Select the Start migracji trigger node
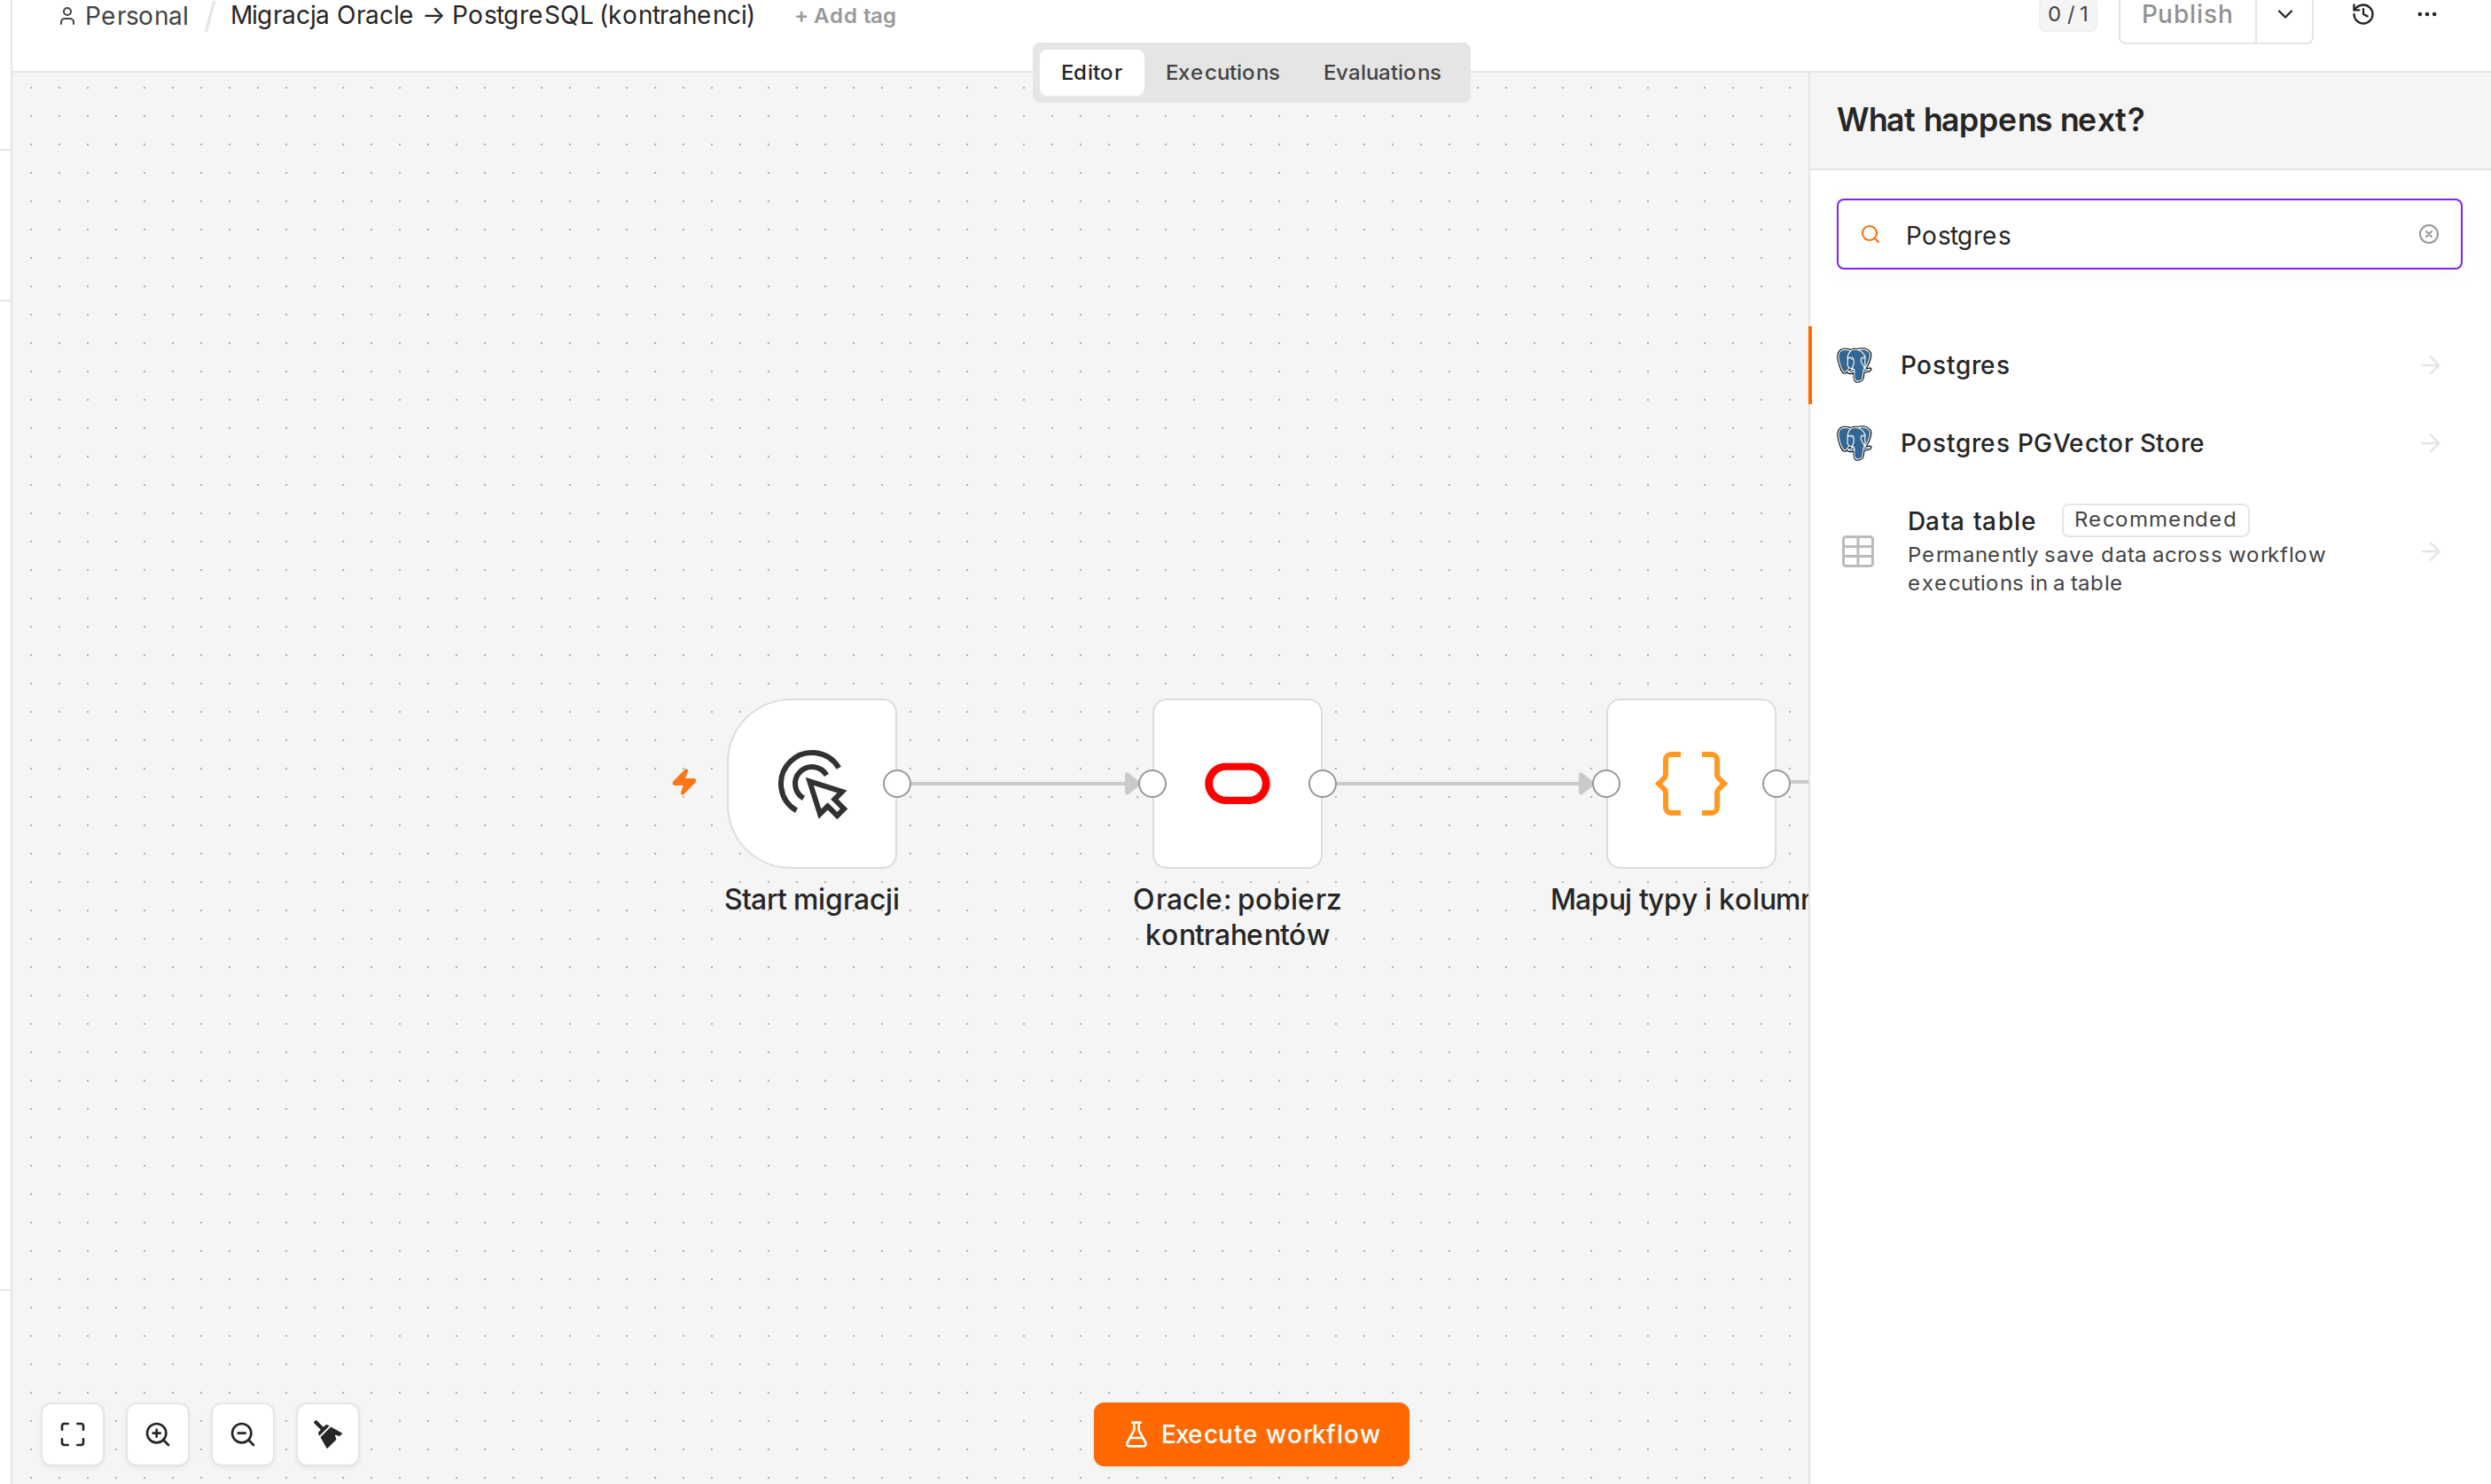 (x=812, y=783)
